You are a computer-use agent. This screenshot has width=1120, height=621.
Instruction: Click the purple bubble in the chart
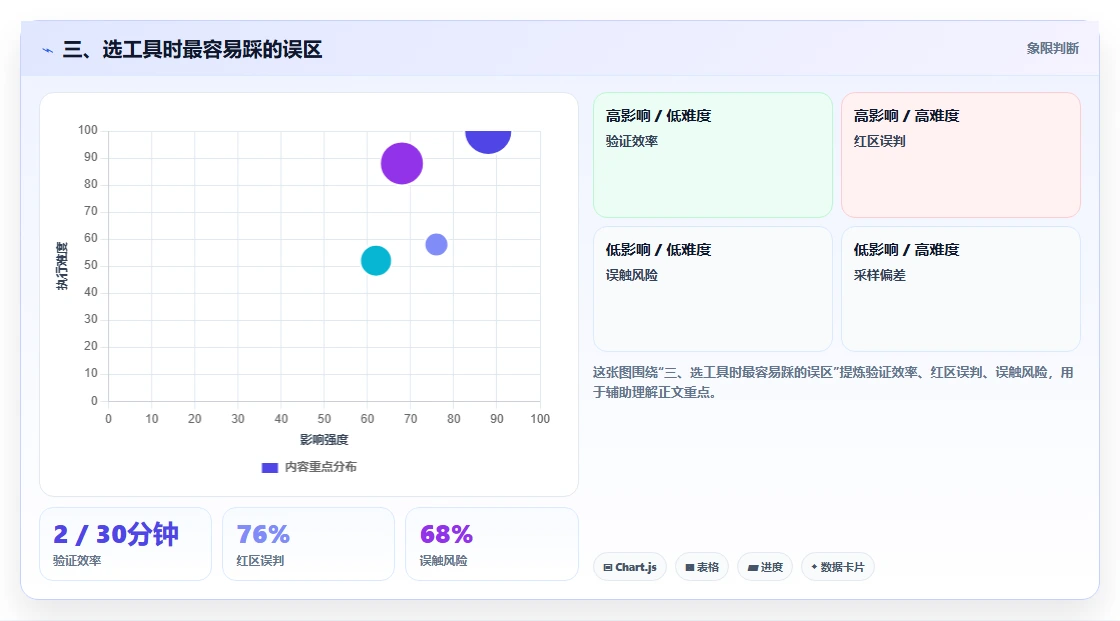tap(401, 164)
